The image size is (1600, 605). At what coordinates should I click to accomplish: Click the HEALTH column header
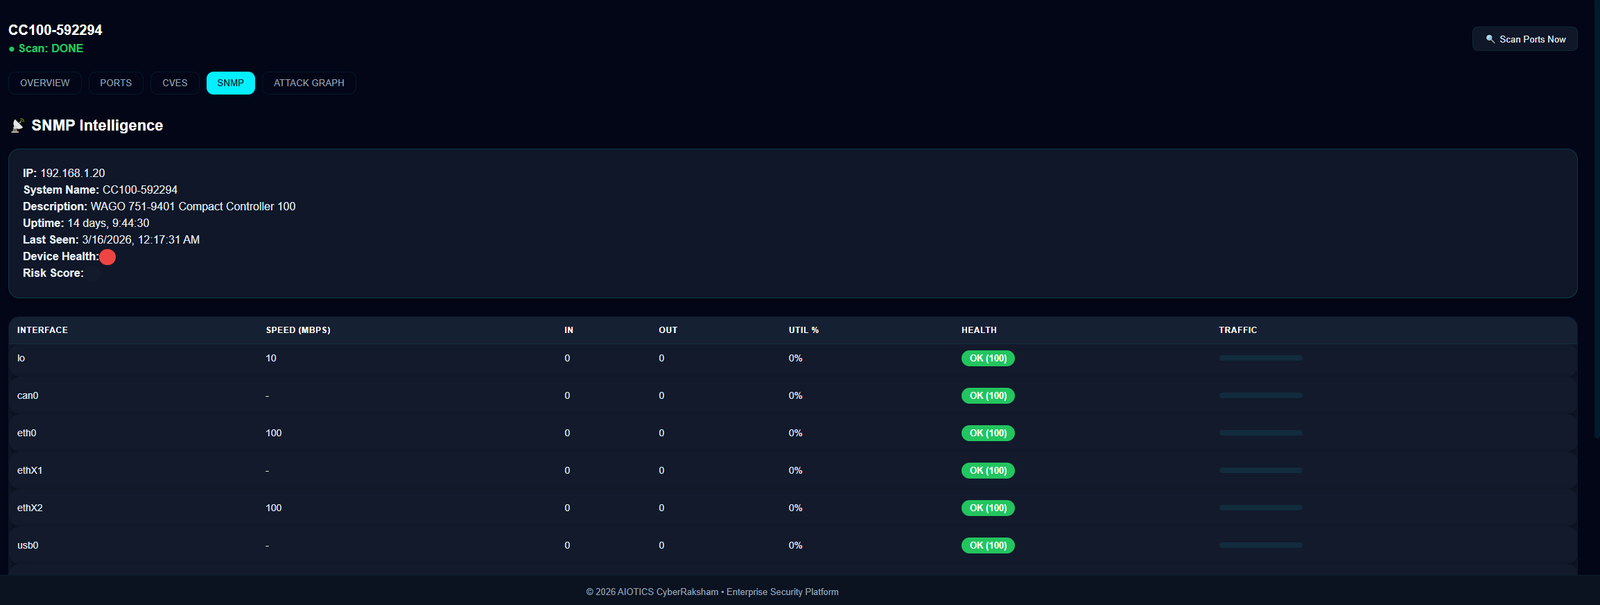coord(979,330)
